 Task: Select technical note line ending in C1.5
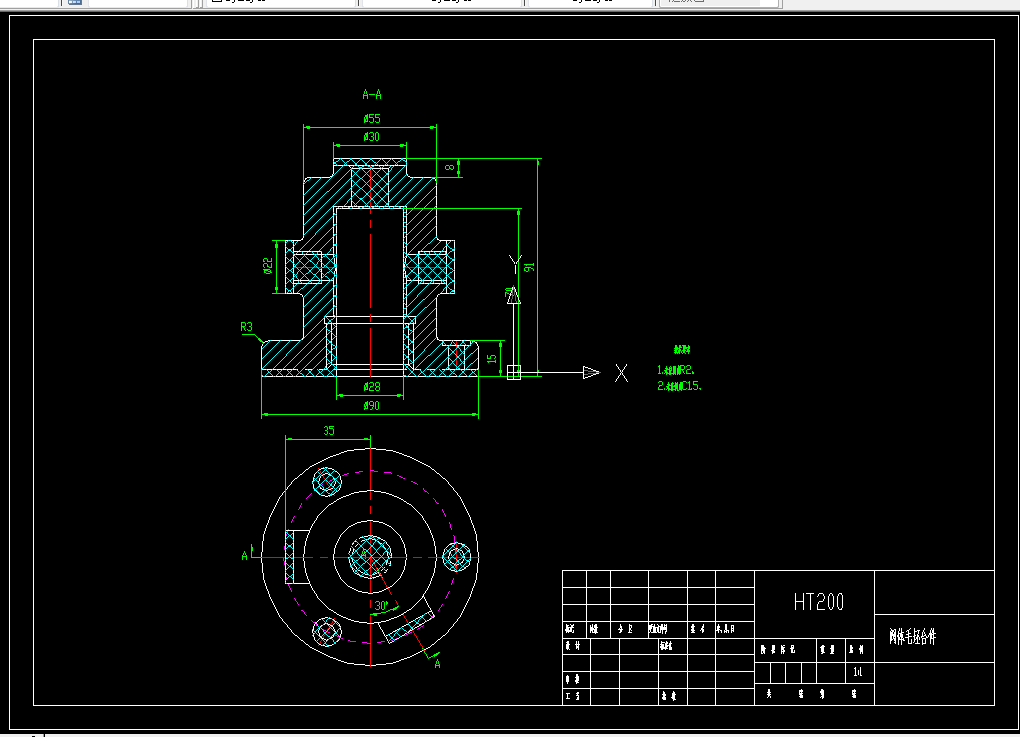coord(678,386)
